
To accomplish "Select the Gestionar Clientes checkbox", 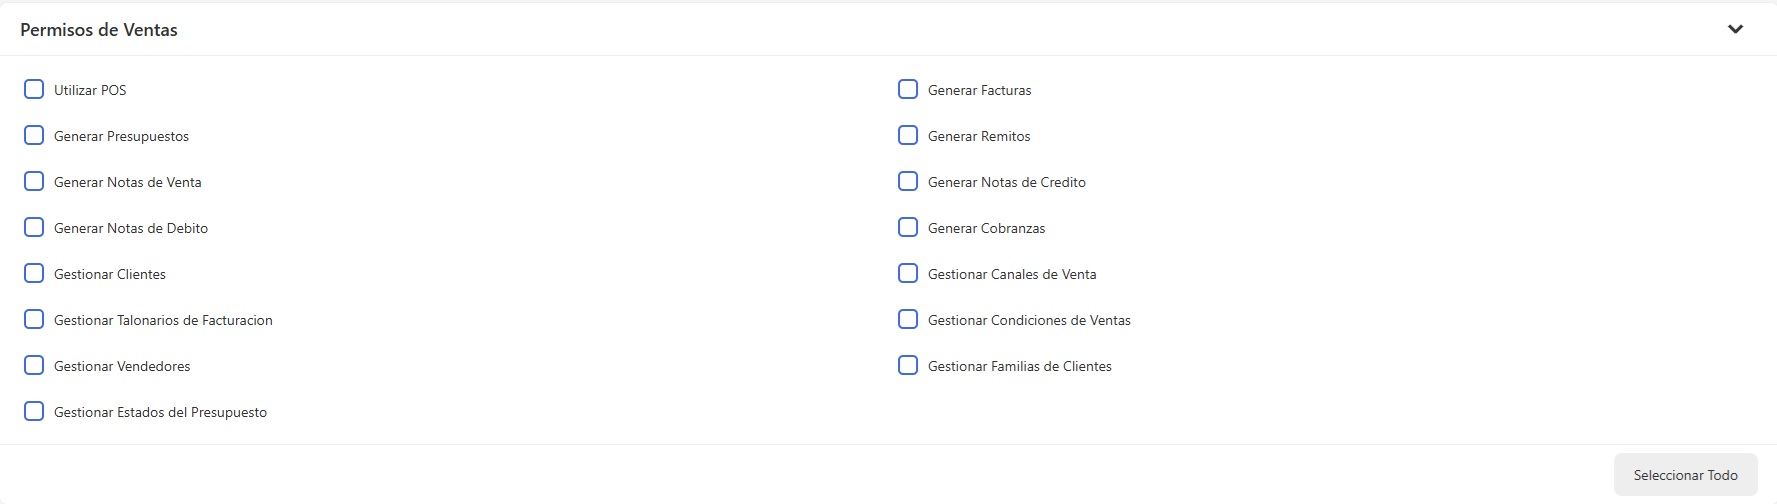I will (x=34, y=274).
